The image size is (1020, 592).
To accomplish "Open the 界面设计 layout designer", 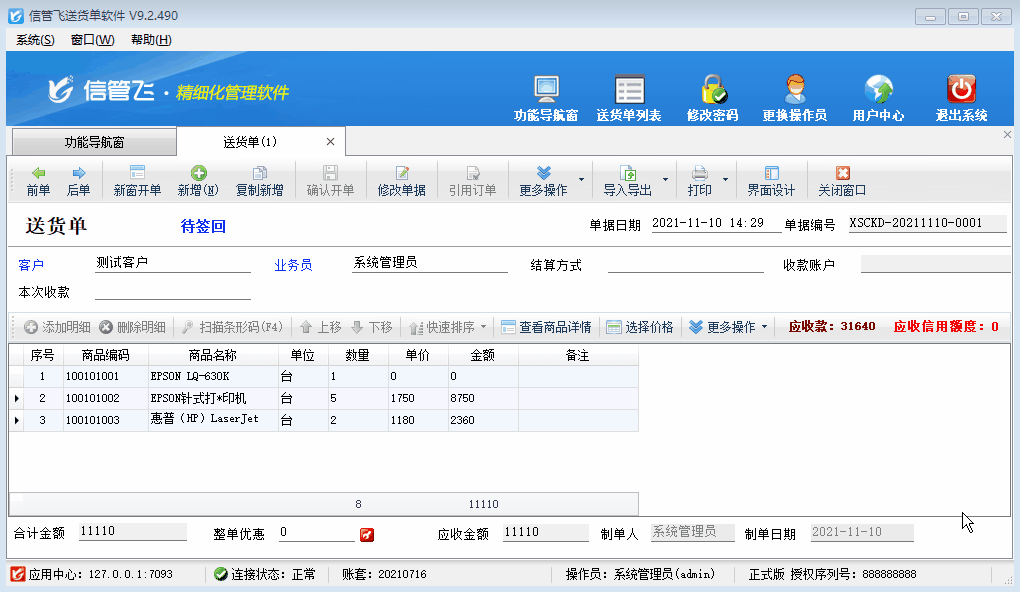I will tap(771, 181).
